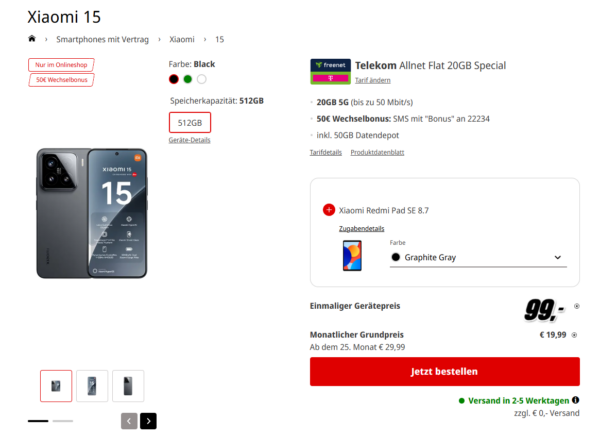Choose the 512GB storage capacity option

190,123
